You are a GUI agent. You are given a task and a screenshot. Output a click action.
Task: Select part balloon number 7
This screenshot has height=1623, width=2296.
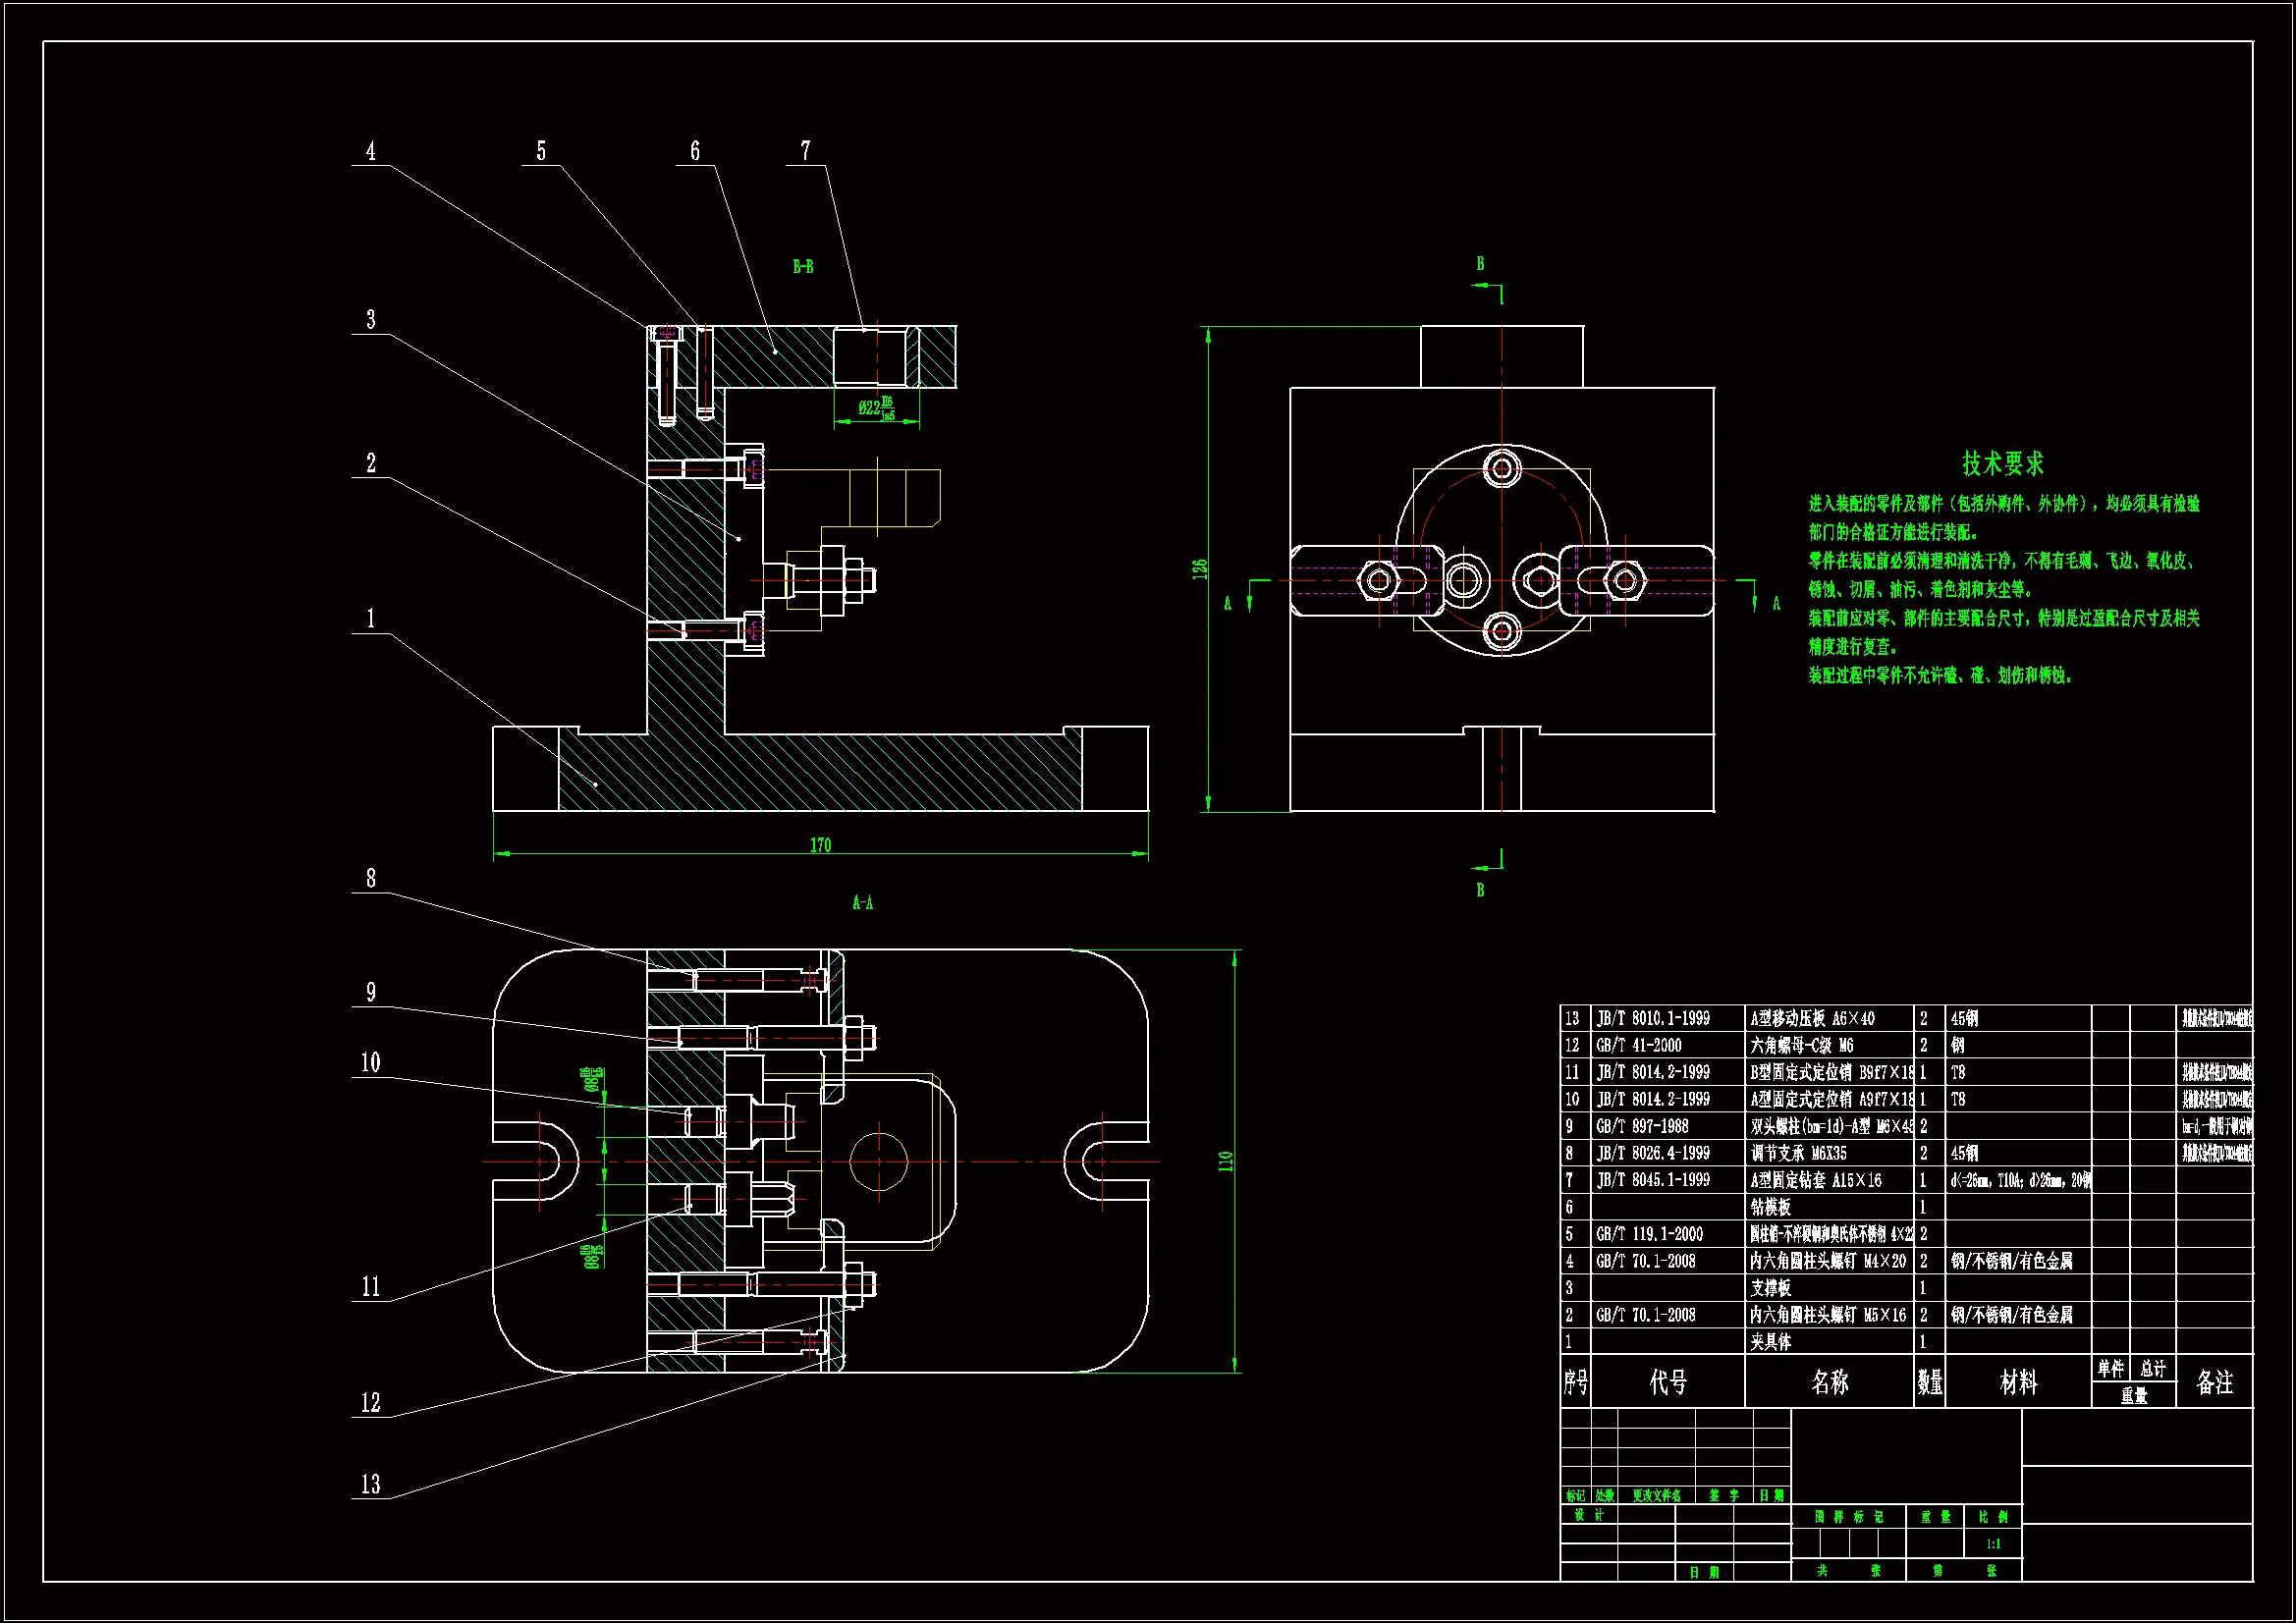tap(806, 151)
